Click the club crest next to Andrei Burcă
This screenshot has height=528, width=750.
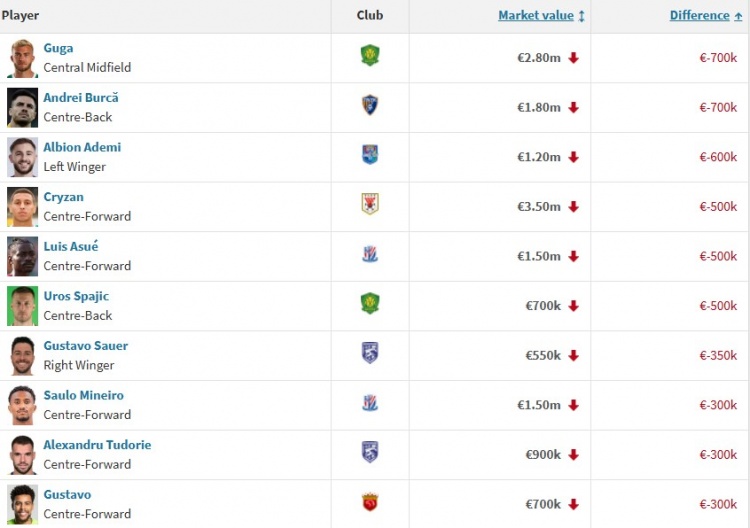coord(370,105)
